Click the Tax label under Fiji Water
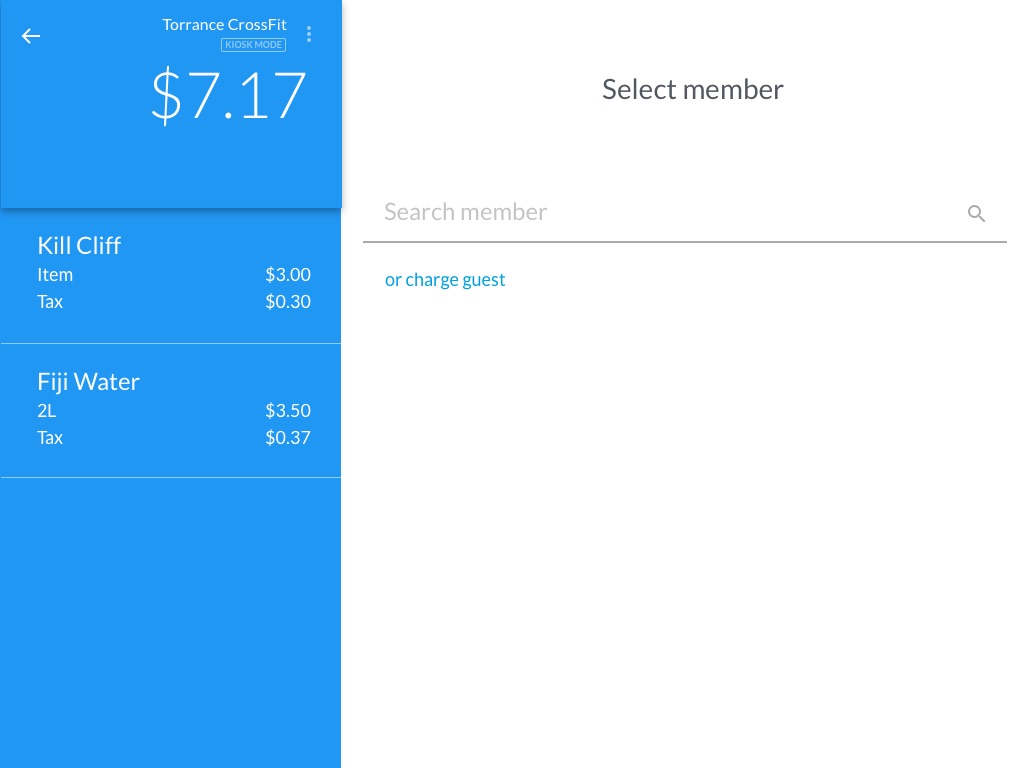 [50, 438]
